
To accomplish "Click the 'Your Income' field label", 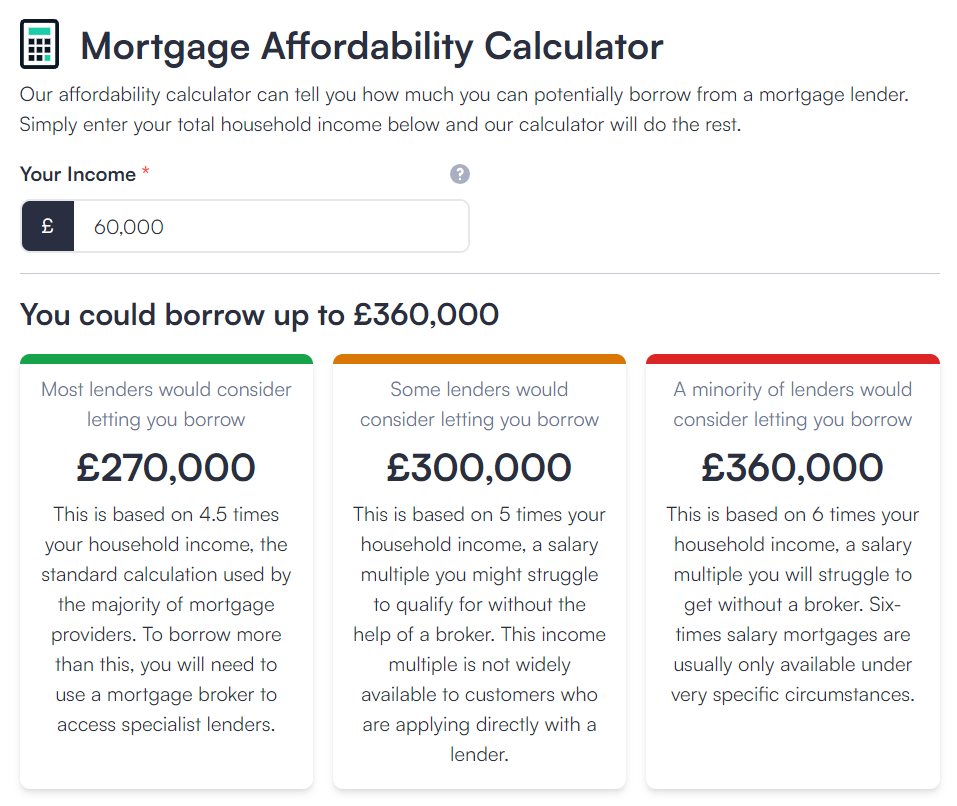I will 78,174.
